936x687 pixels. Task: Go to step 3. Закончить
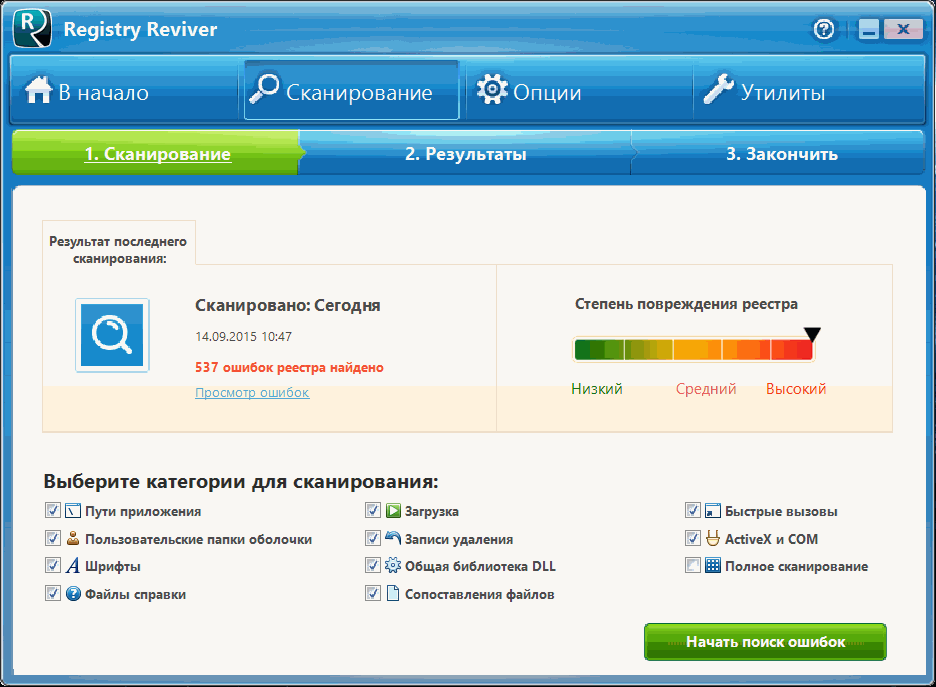[781, 153]
